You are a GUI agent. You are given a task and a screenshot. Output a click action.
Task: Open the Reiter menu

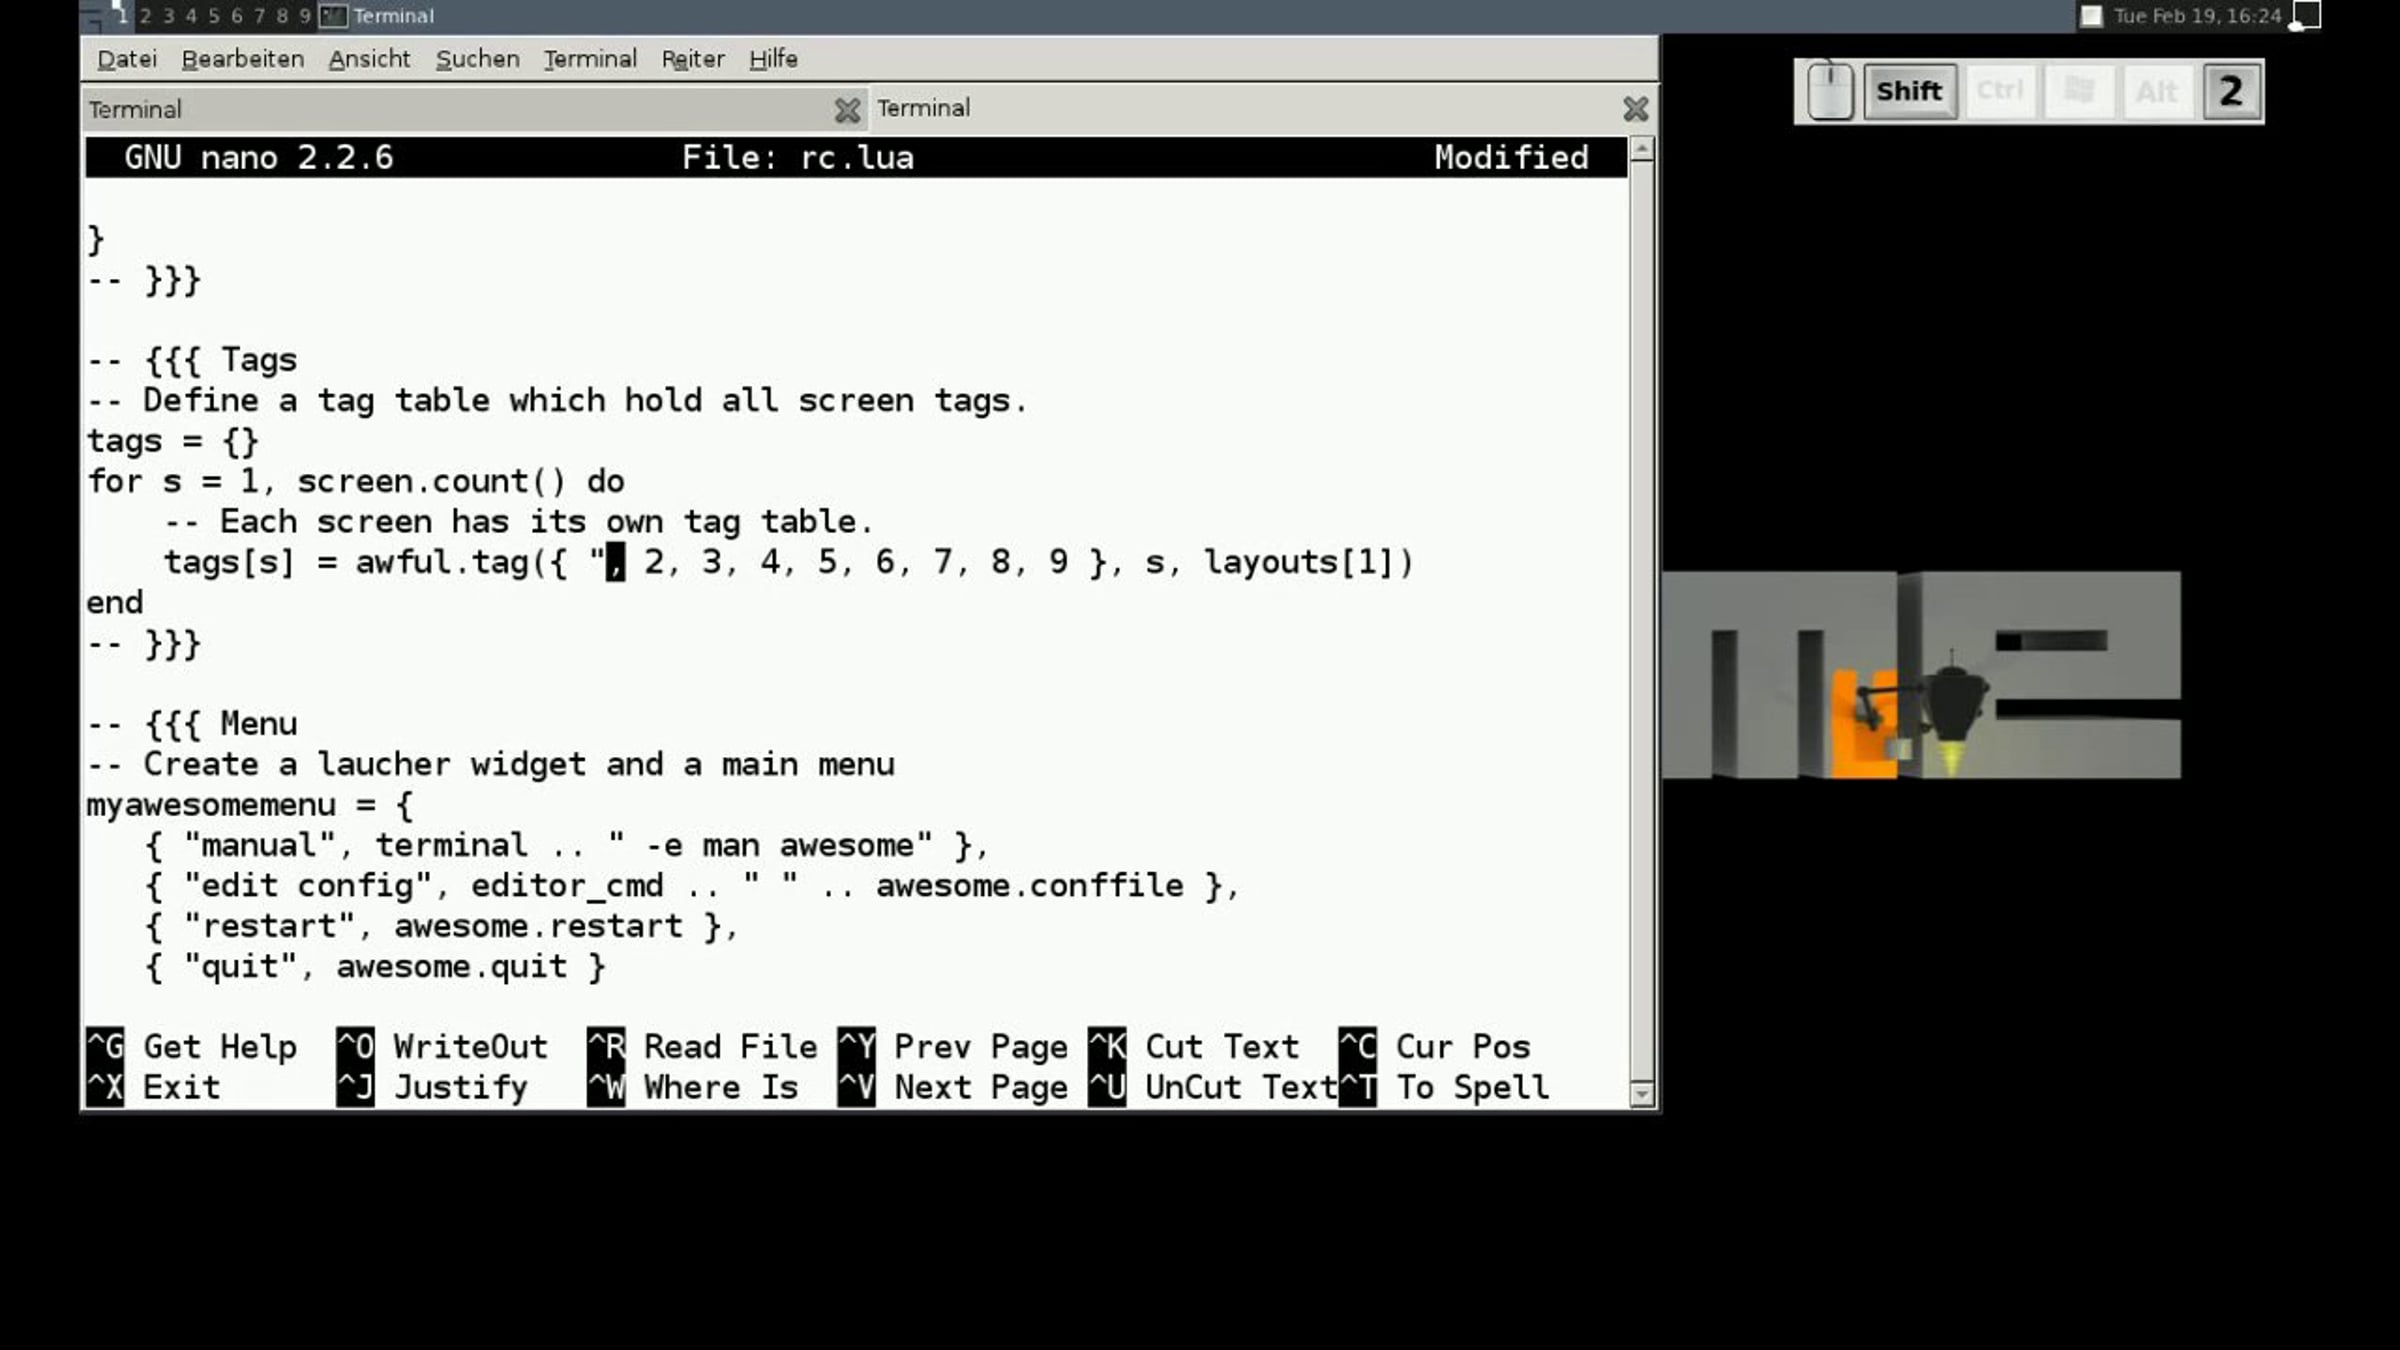pyautogui.click(x=692, y=59)
